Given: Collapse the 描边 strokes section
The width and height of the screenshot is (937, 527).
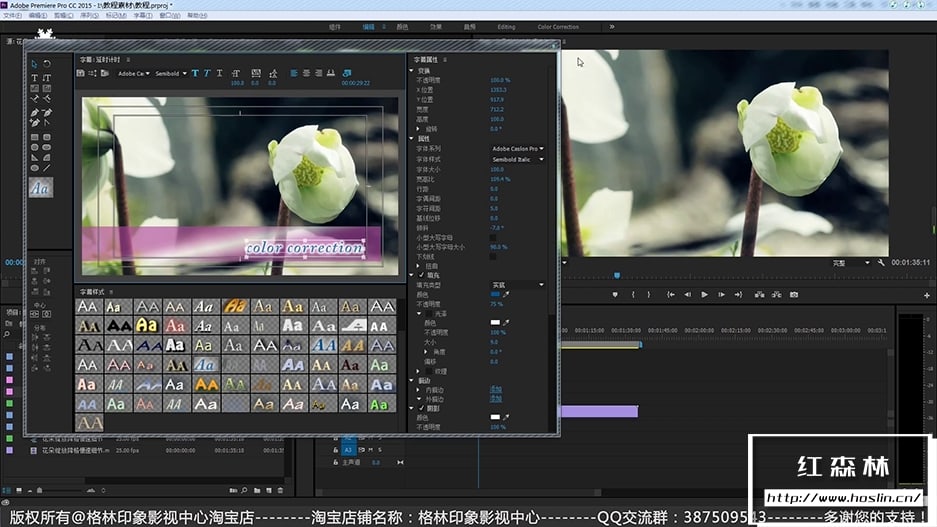Looking at the screenshot, I should 411,381.
